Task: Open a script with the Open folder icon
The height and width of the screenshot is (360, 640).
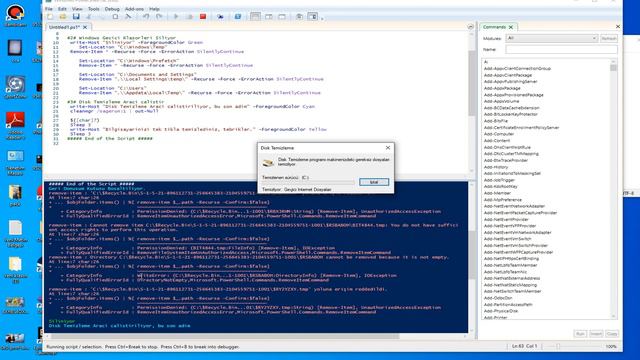Action: pos(63,17)
